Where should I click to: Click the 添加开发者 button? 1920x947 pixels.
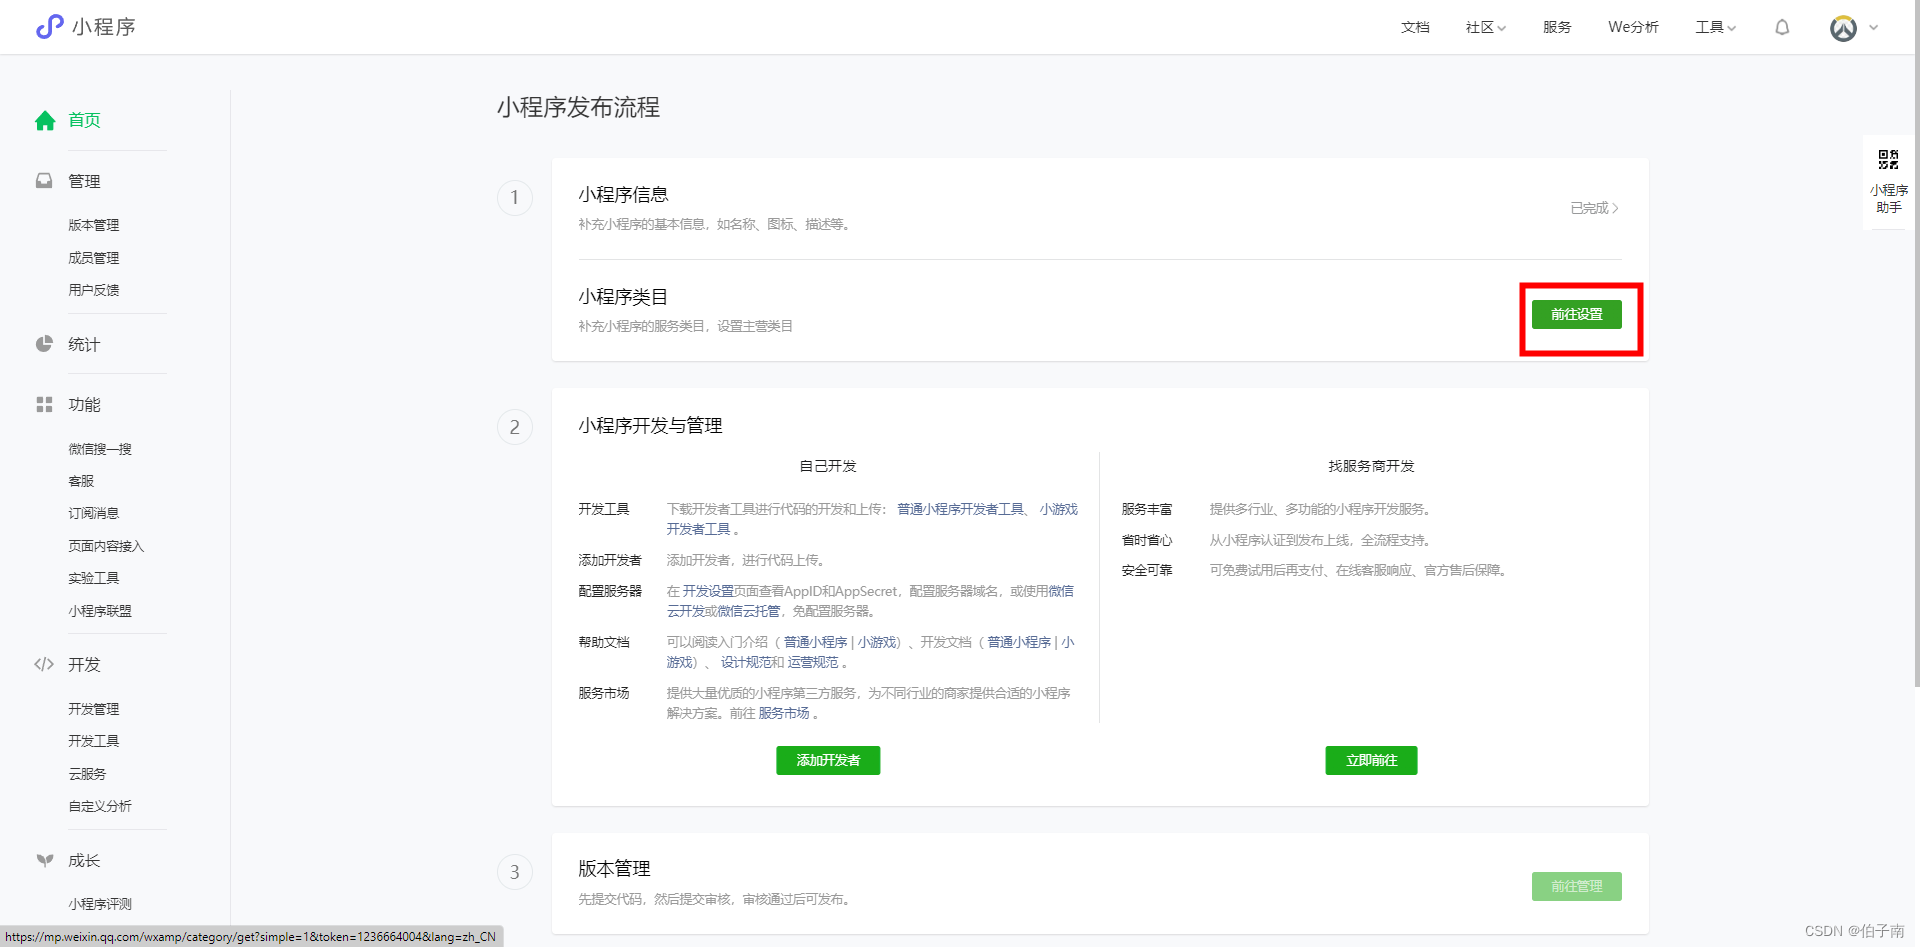click(827, 760)
